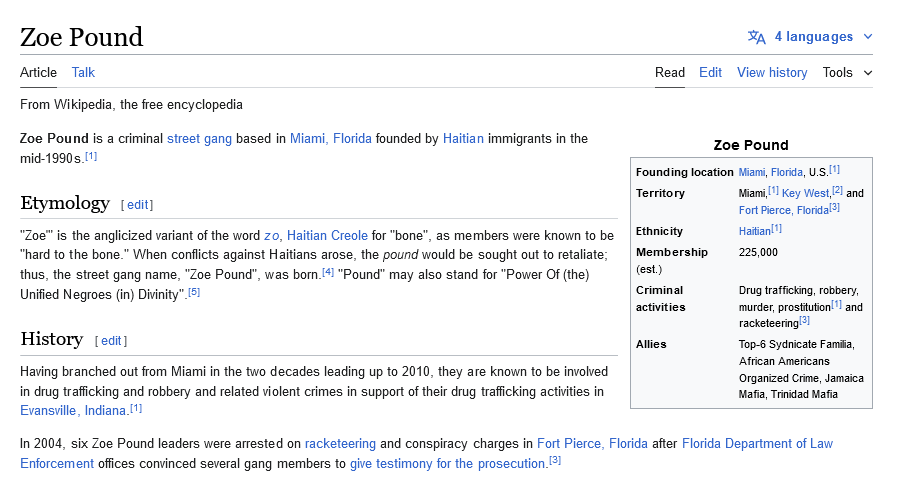Image resolution: width=903 pixels, height=496 pixels.
Task: Open citation [4] after 'was born'
Action: pos(328,272)
